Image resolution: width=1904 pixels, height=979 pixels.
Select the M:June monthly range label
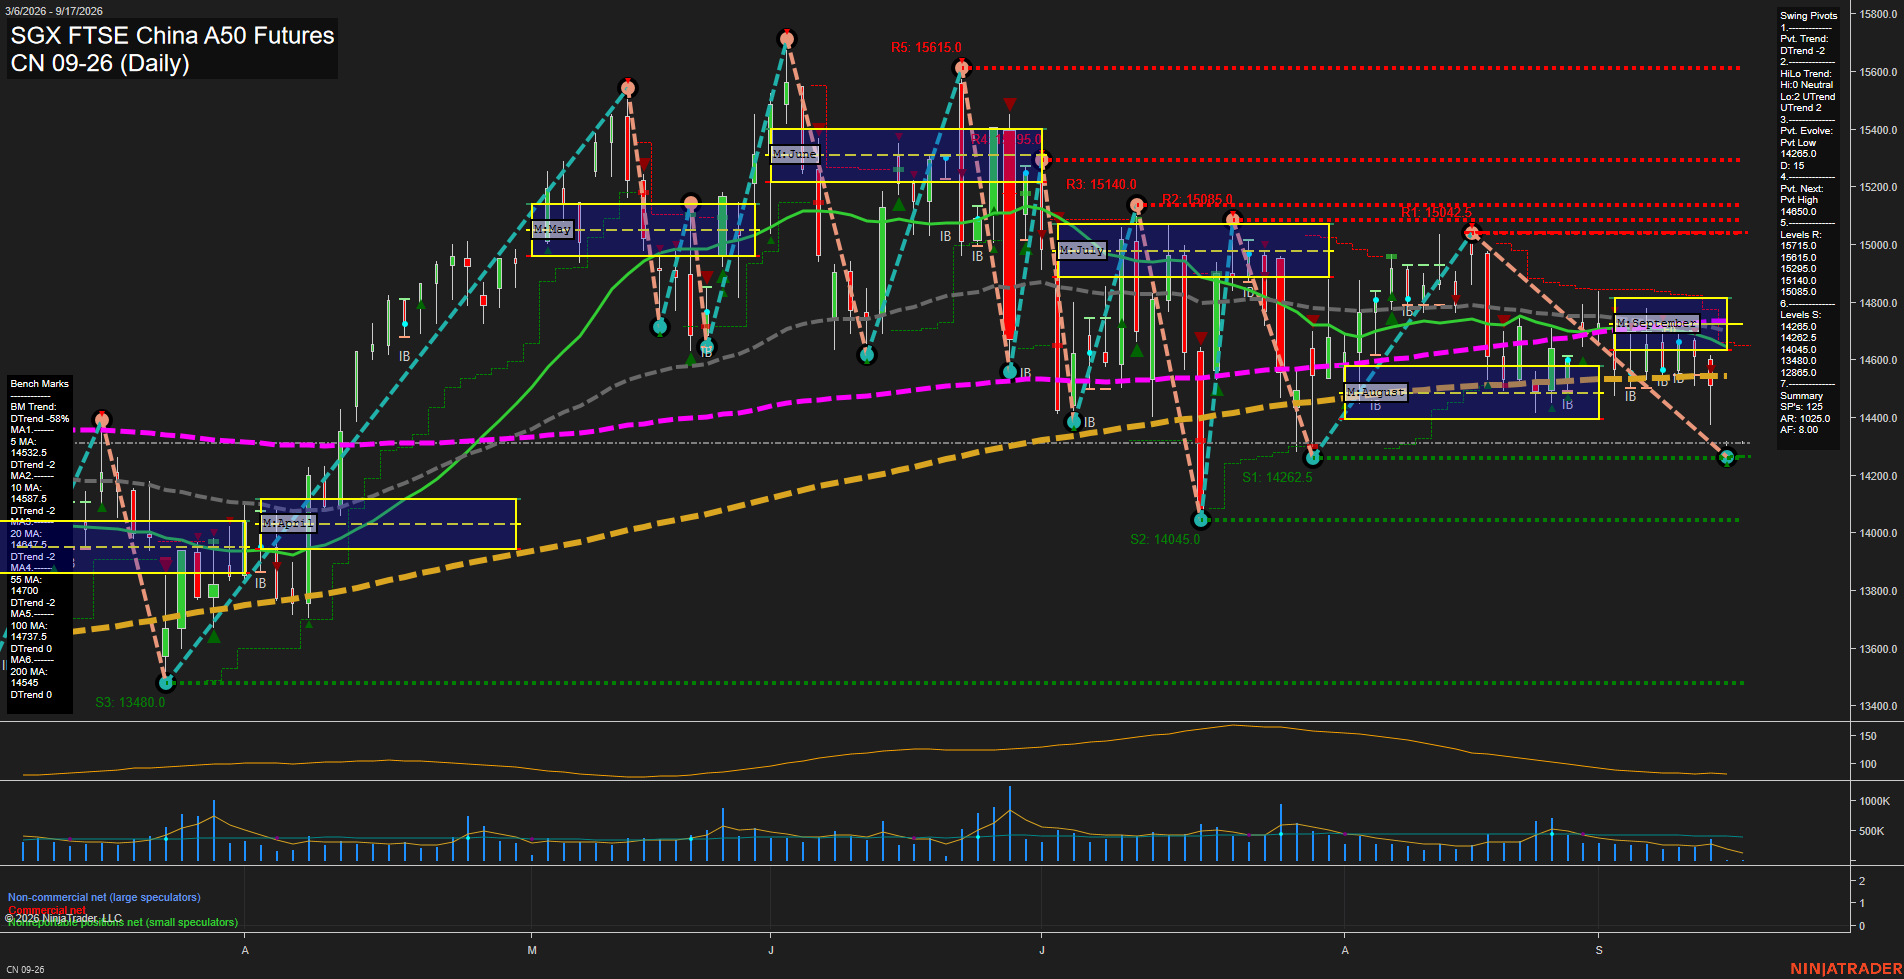click(796, 154)
